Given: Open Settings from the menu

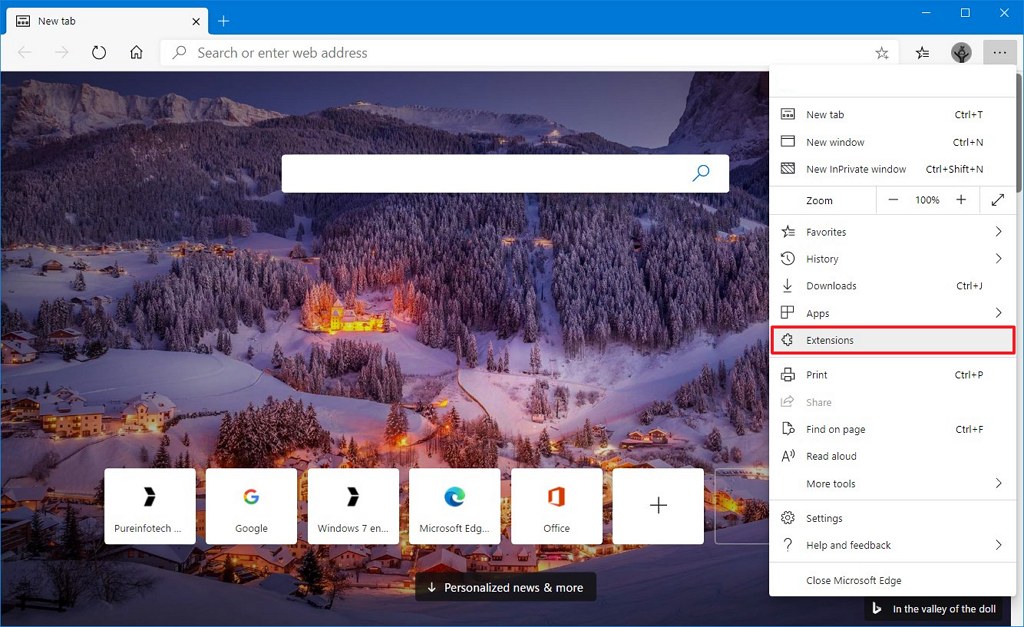Looking at the screenshot, I should pos(893,518).
